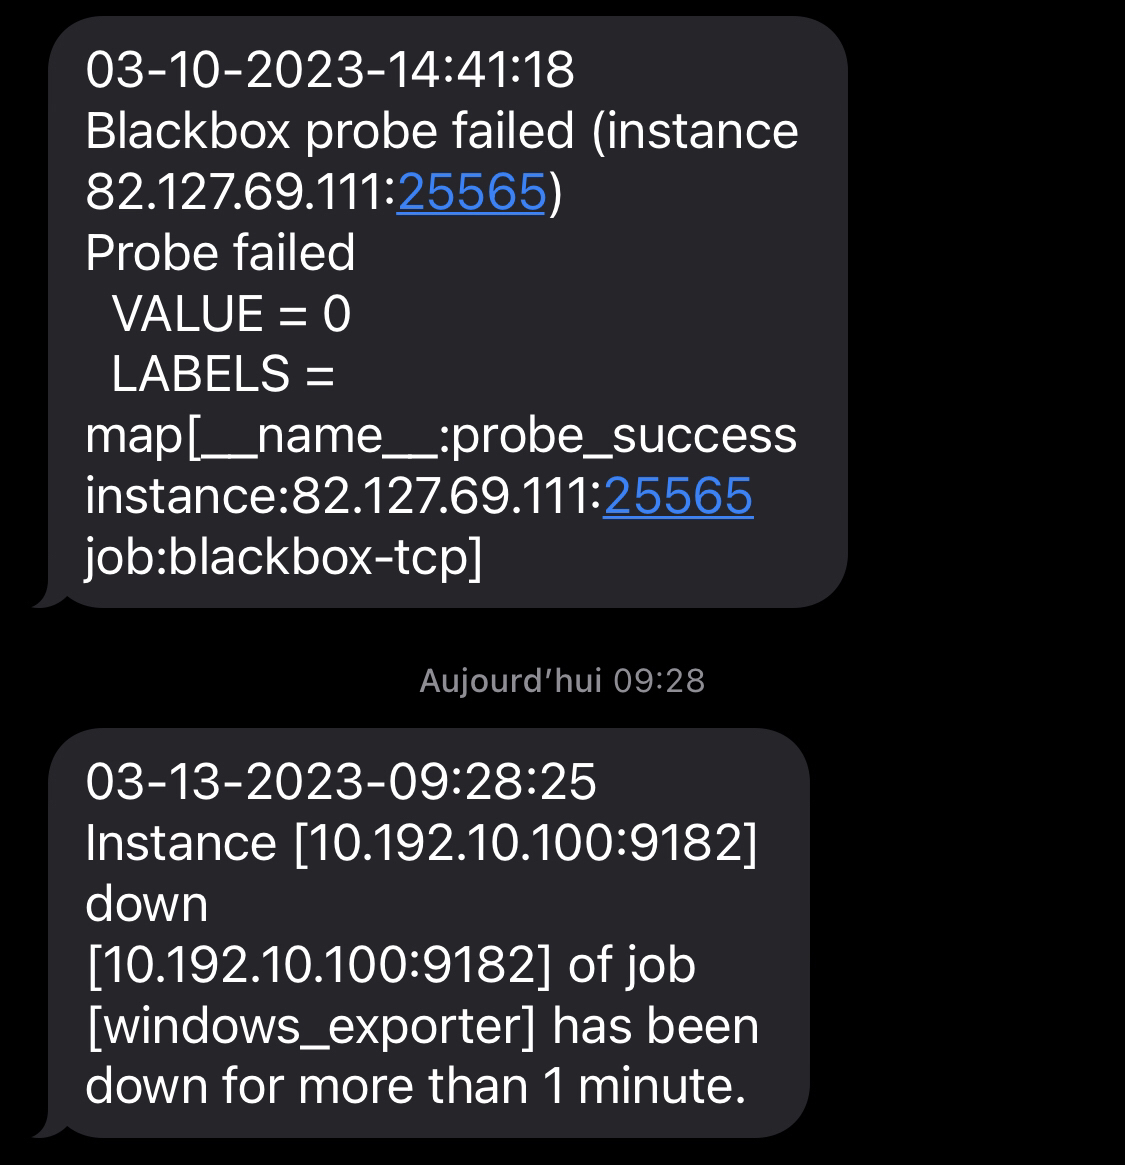
Task: Tap the standalone "Probe failed" line
Action: (220, 253)
